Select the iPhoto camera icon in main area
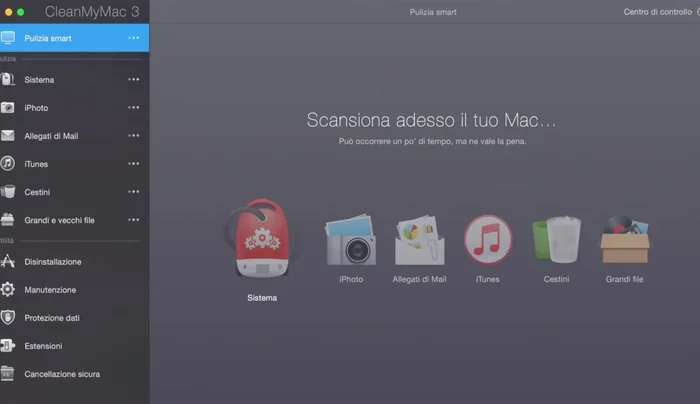Image resolution: width=700 pixels, height=404 pixels. (351, 240)
